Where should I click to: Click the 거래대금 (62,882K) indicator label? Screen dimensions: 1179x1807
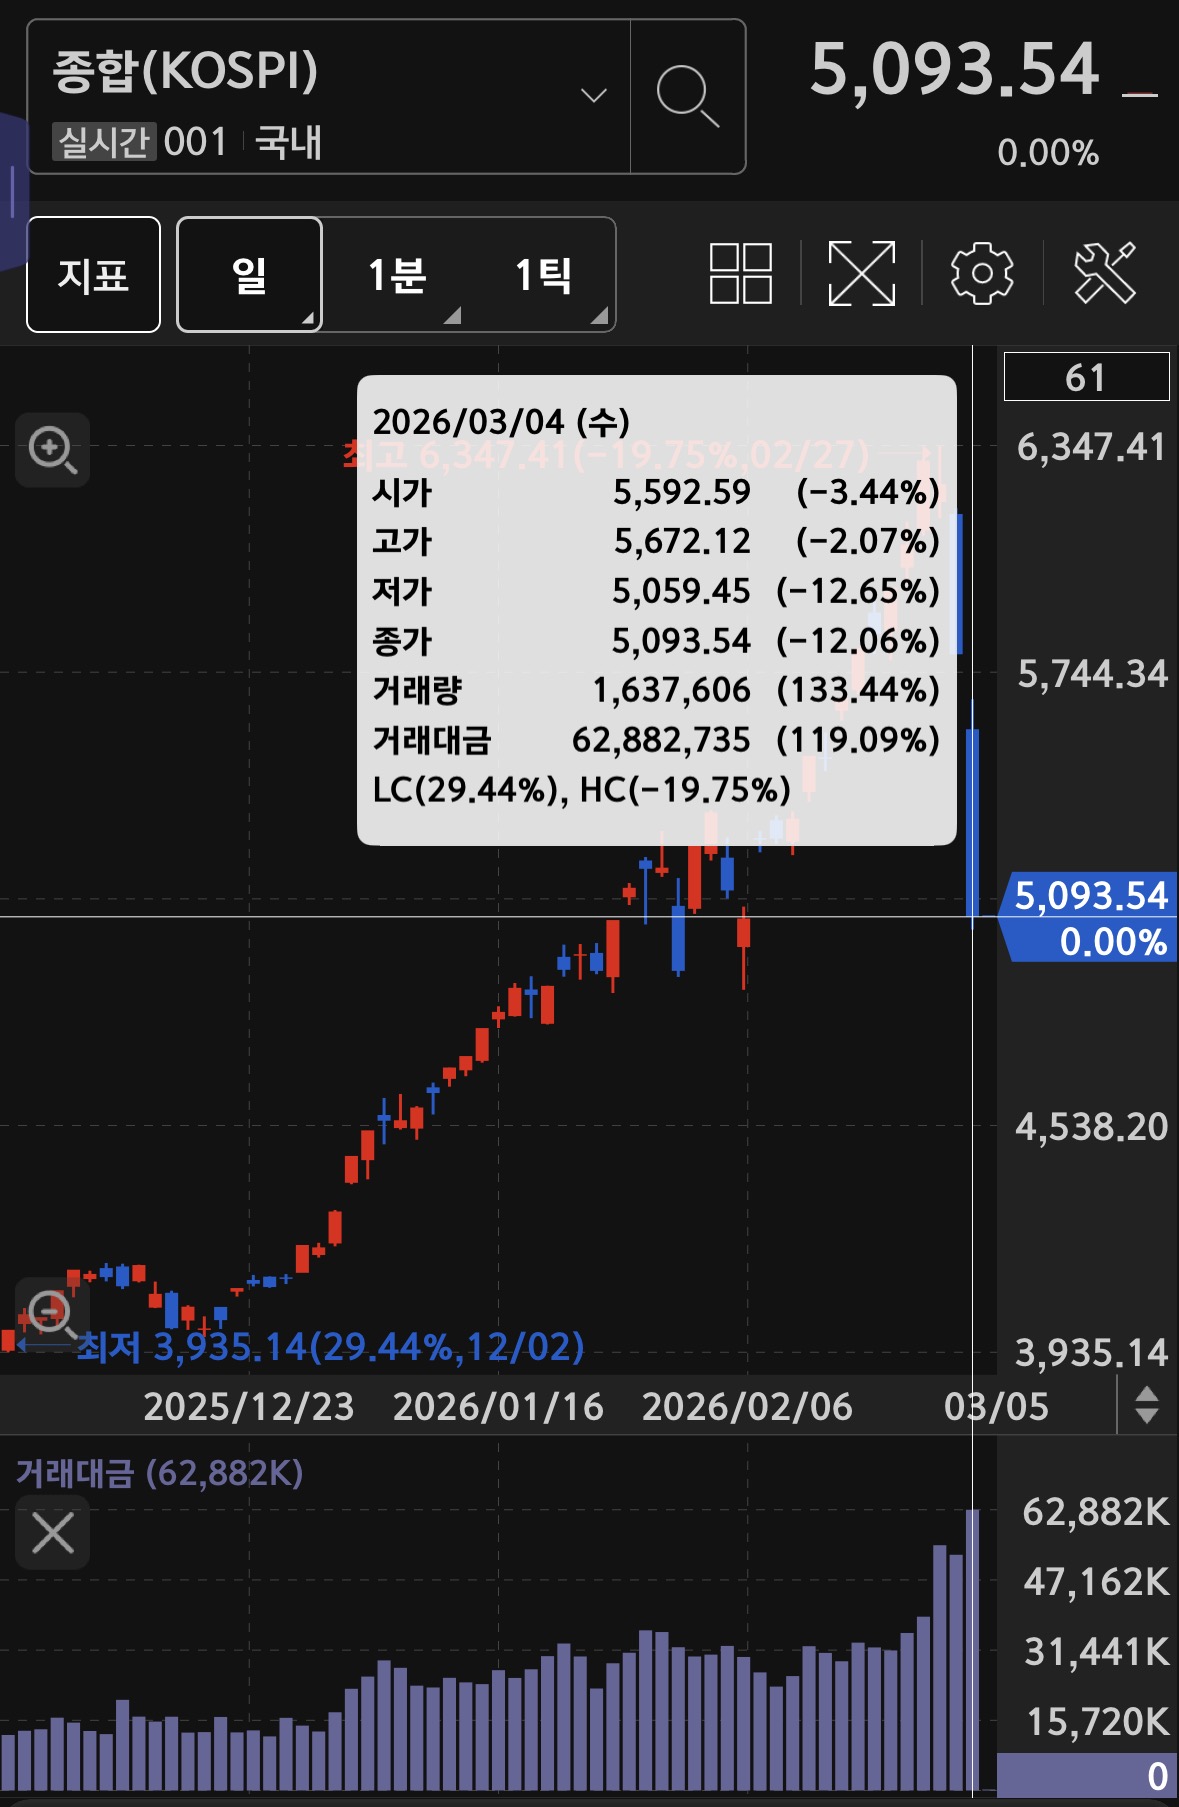click(x=160, y=1473)
